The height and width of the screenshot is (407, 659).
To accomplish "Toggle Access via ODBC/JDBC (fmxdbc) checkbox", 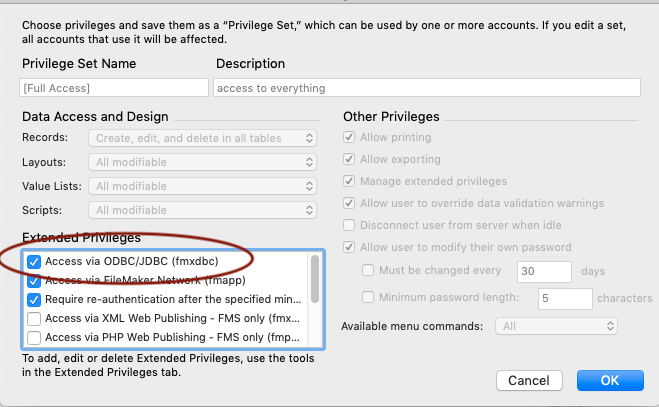I will pos(34,262).
